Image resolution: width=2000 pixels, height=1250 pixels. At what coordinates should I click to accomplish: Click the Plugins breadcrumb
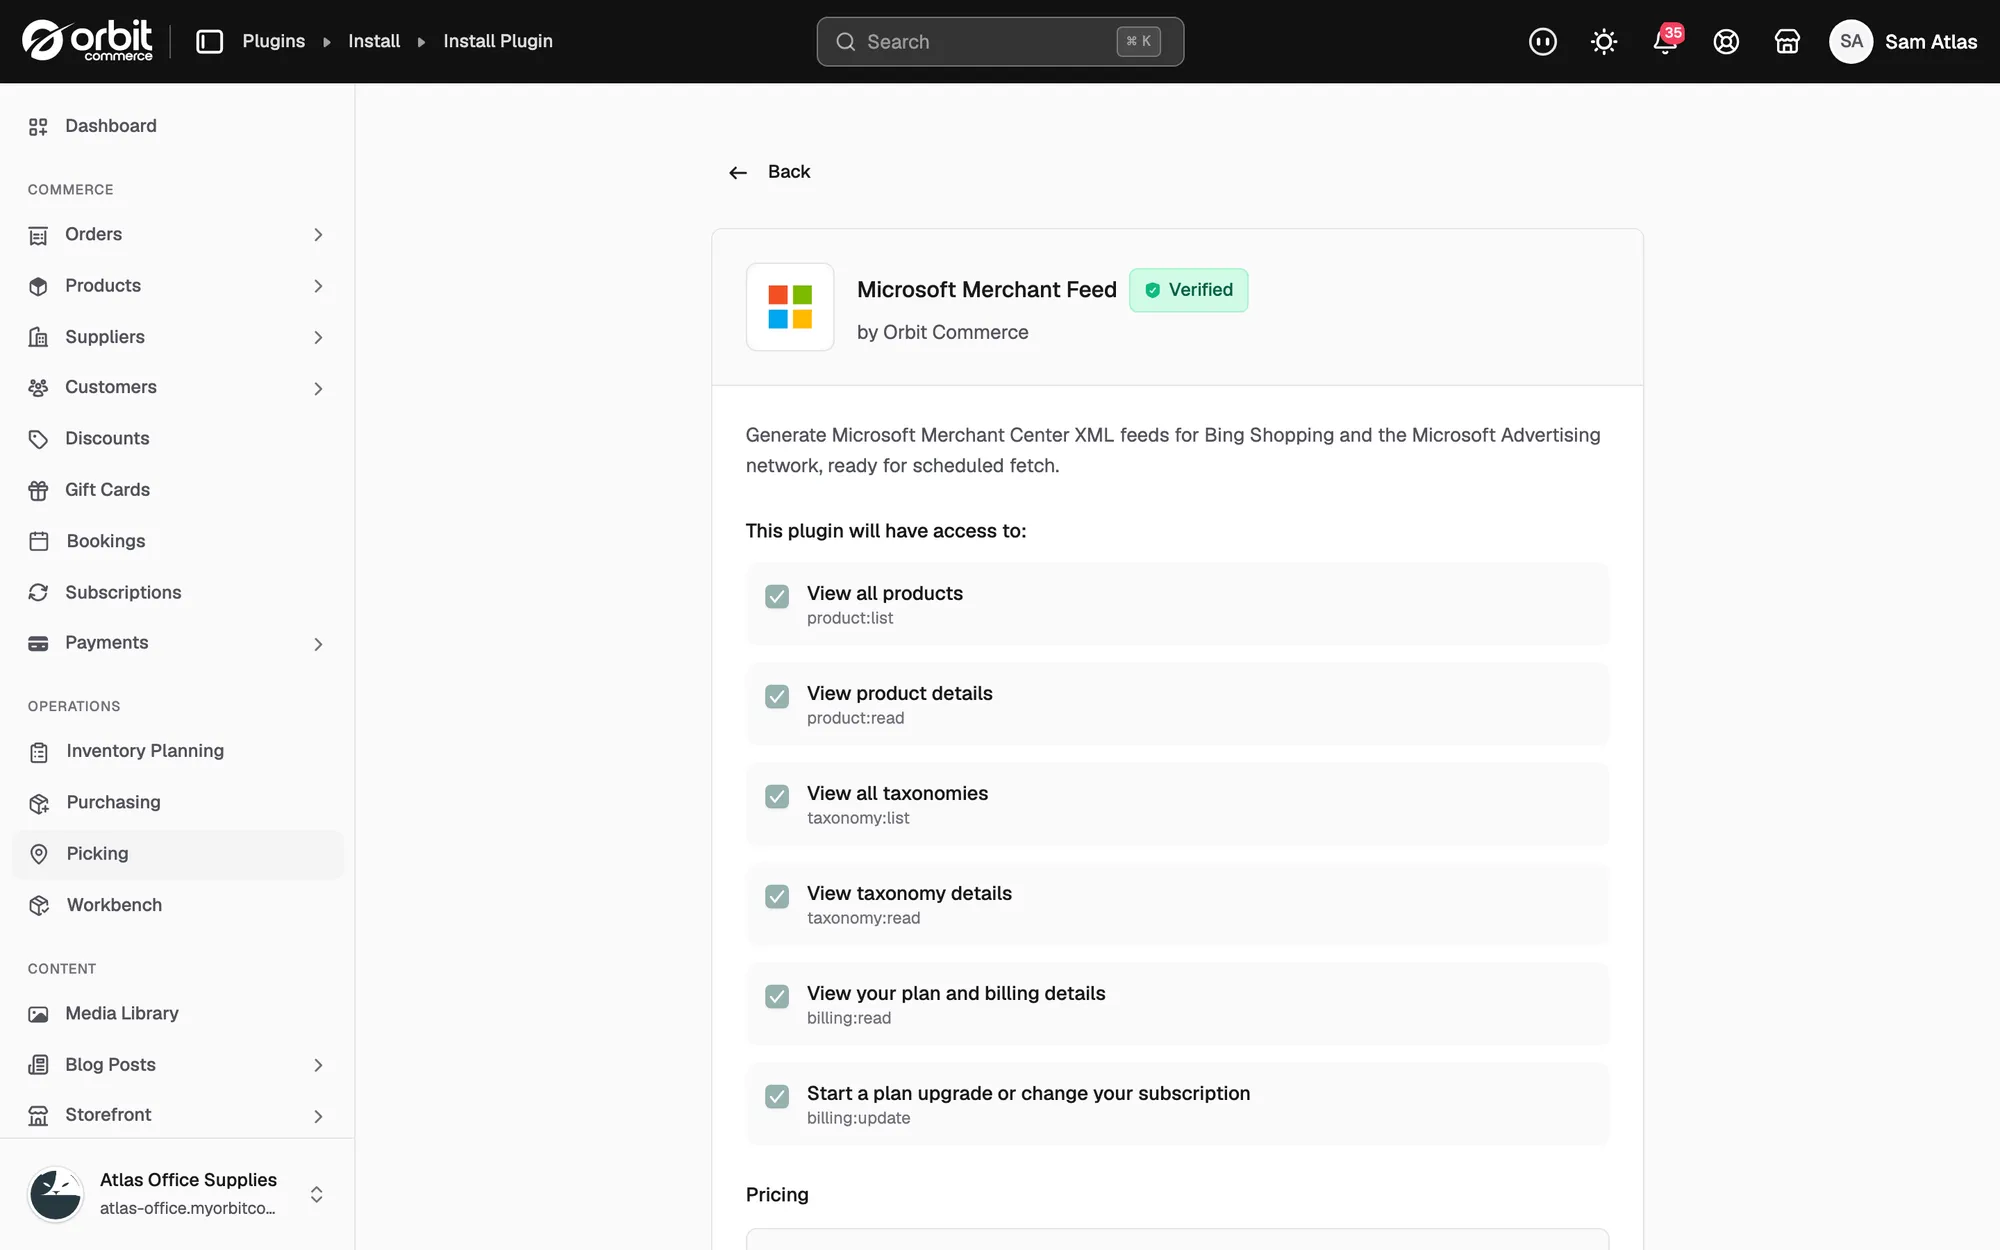click(273, 41)
